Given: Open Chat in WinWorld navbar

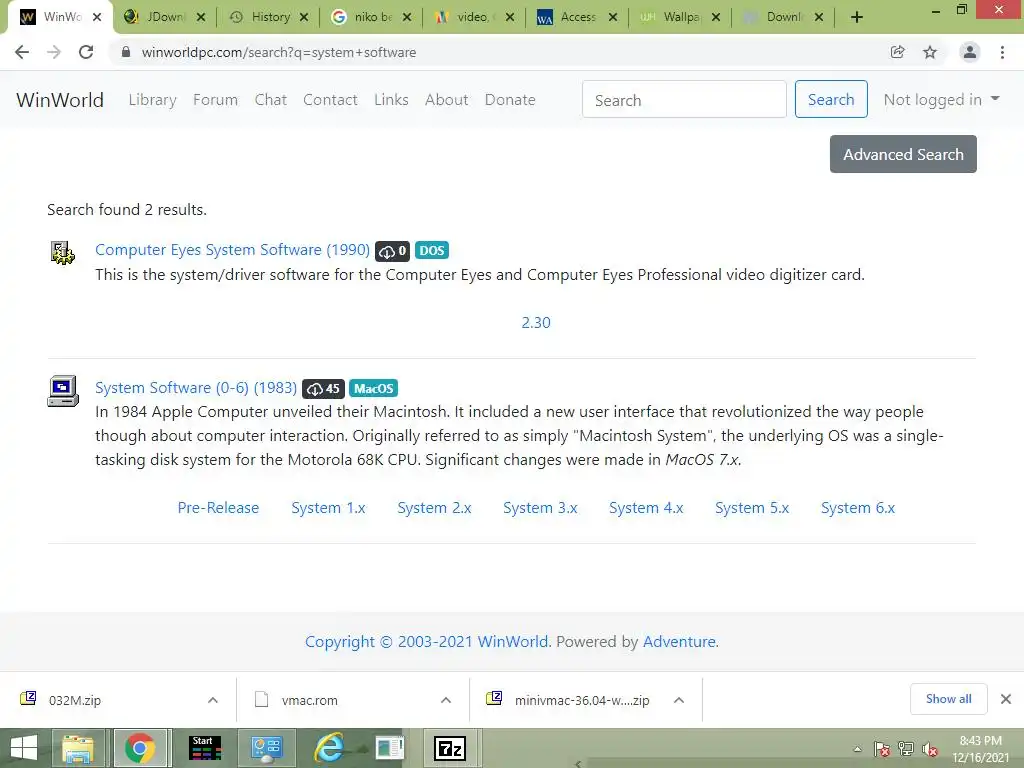Looking at the screenshot, I should point(270,100).
